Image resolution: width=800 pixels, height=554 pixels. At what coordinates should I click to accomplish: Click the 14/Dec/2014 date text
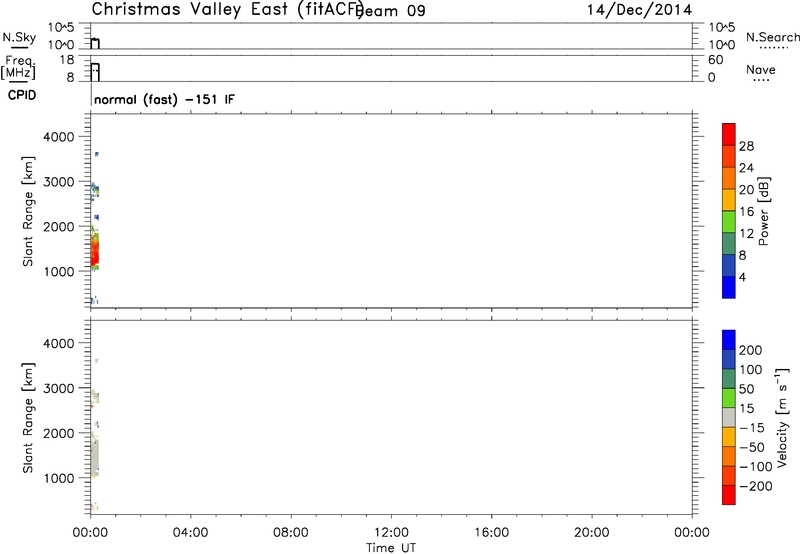(x=639, y=10)
